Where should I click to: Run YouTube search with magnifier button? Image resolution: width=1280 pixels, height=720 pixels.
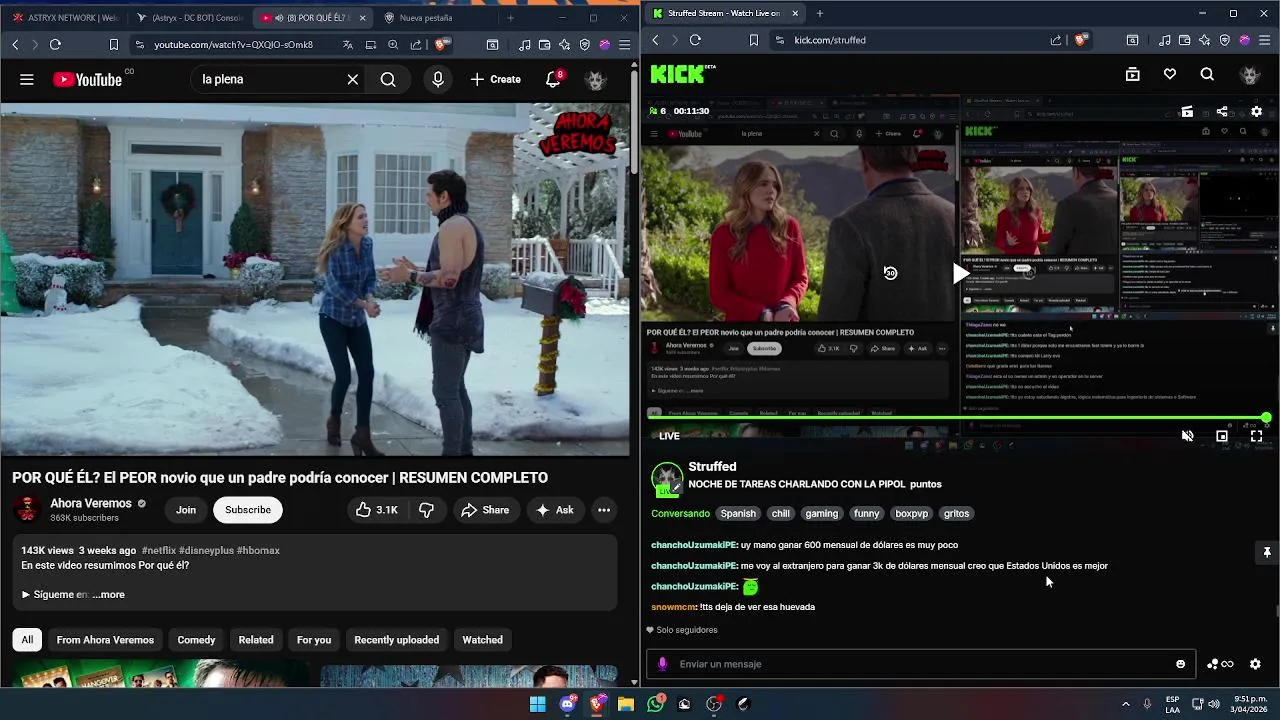click(388, 79)
